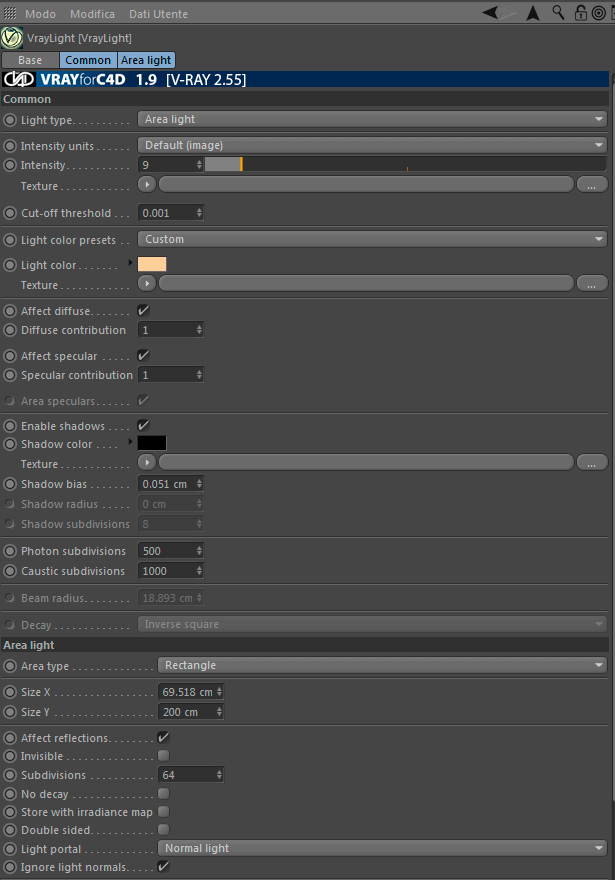Uncheck Ignore light normals
Screen dimensions: 615x880
(x=163, y=867)
